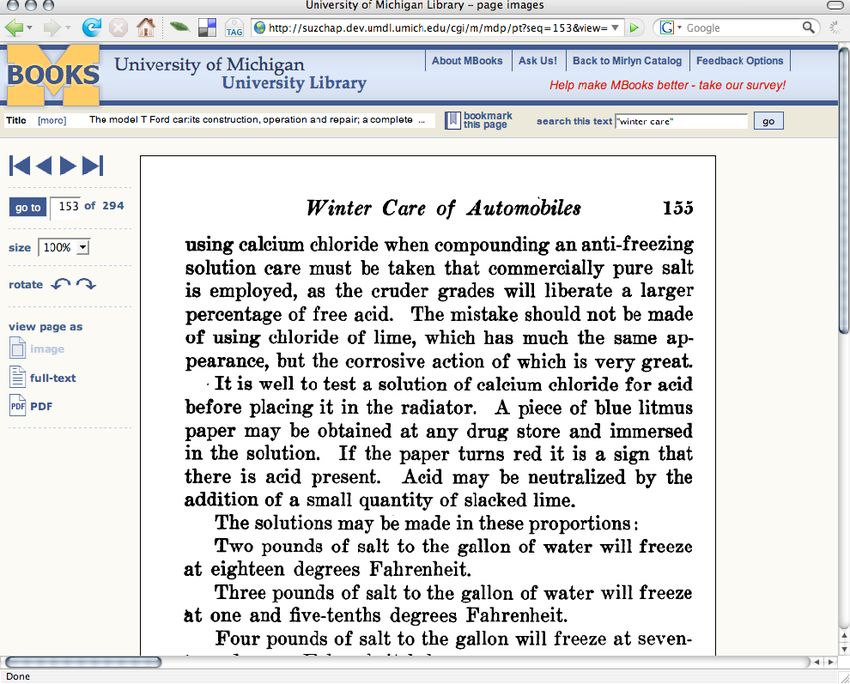
Task: Click the bookmark this page icon
Action: (x=452, y=120)
